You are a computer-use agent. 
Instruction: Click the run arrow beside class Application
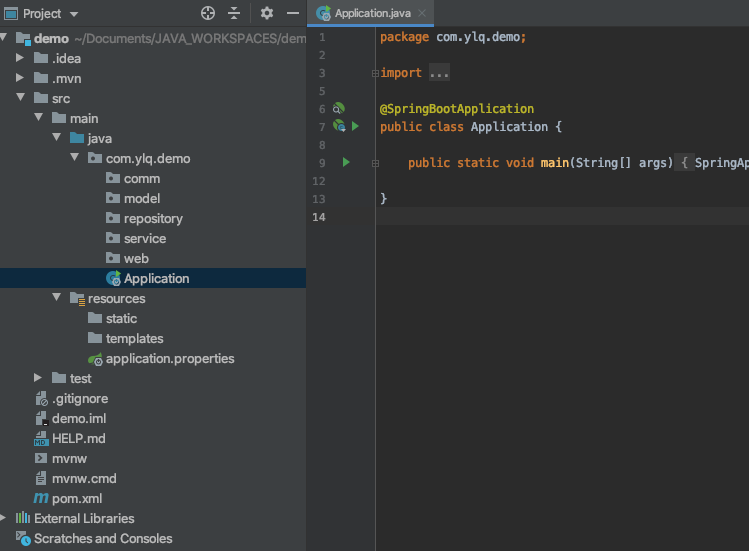click(x=355, y=126)
